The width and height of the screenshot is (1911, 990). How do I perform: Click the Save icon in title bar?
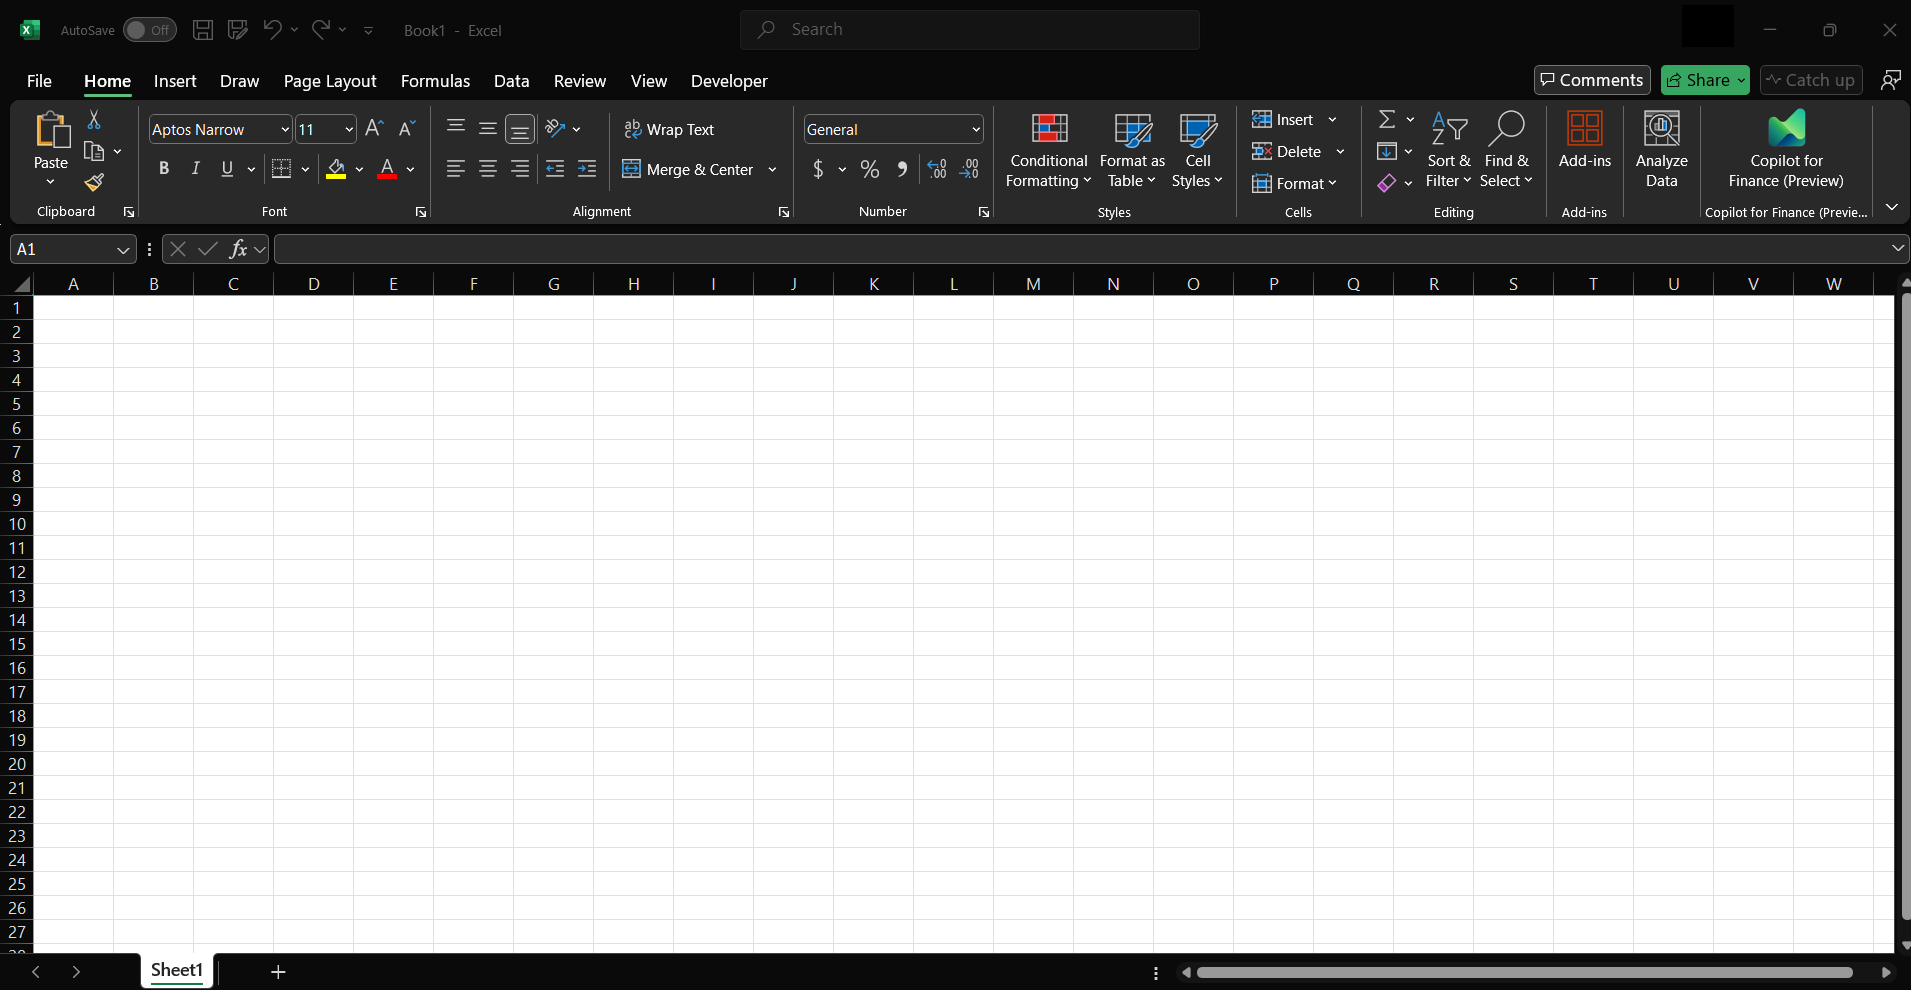[203, 30]
